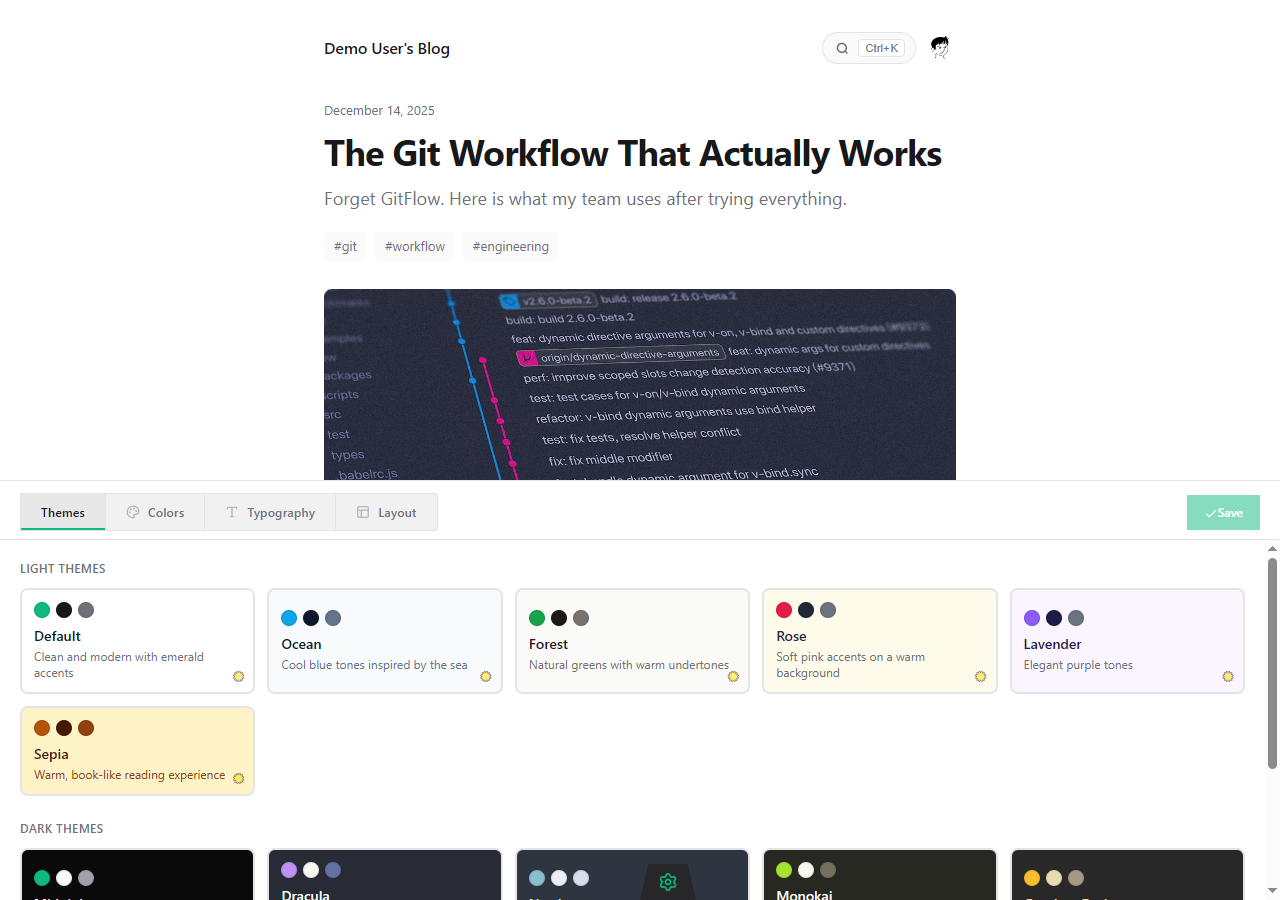Open the #workflow tag

(x=414, y=246)
